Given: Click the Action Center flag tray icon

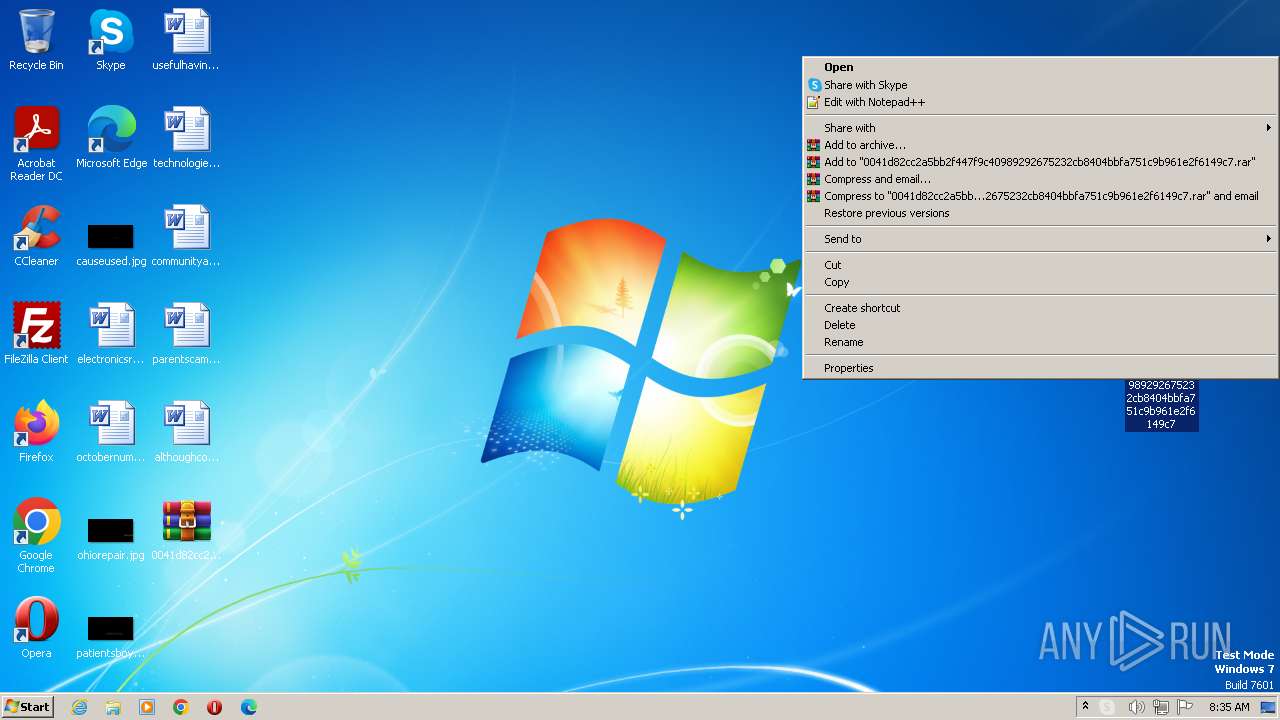Looking at the screenshot, I should [x=1185, y=707].
